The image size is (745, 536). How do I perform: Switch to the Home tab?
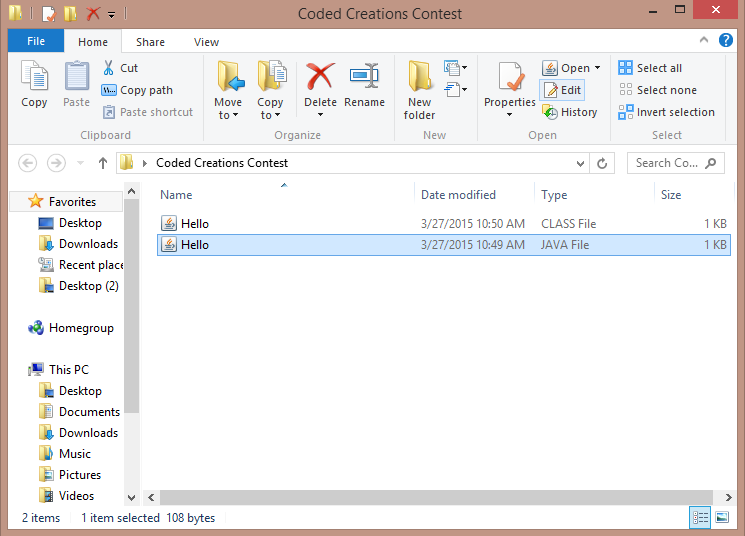pos(93,42)
